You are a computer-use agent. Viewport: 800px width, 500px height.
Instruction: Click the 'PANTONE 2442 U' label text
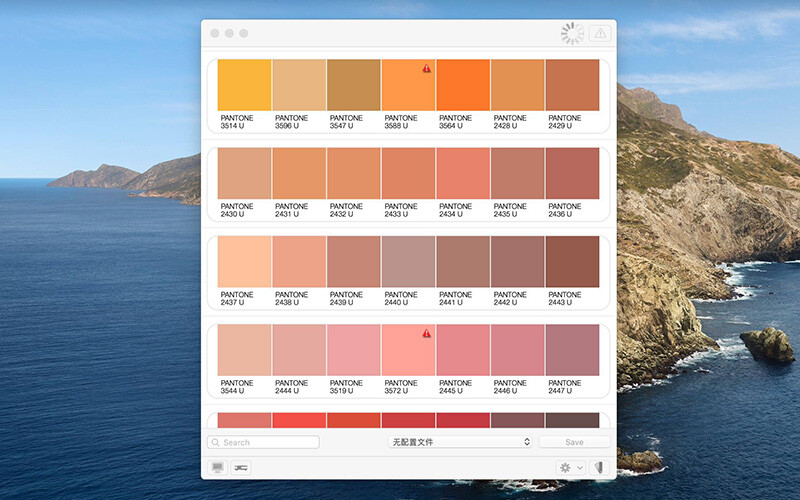[x=510, y=298]
